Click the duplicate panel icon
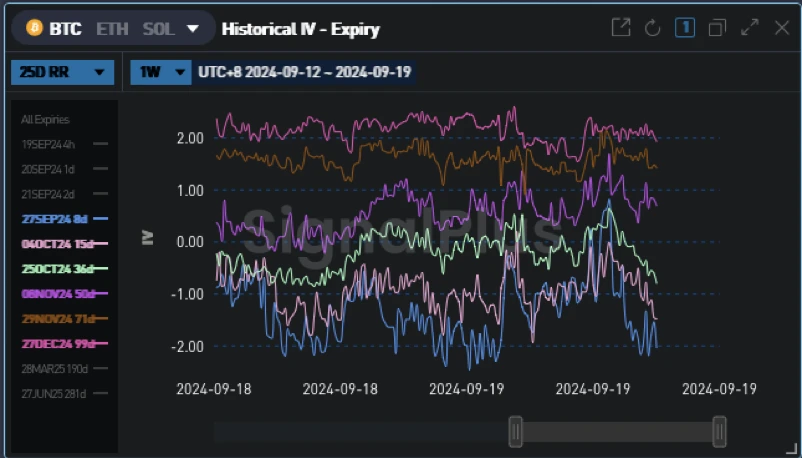 pos(717,28)
